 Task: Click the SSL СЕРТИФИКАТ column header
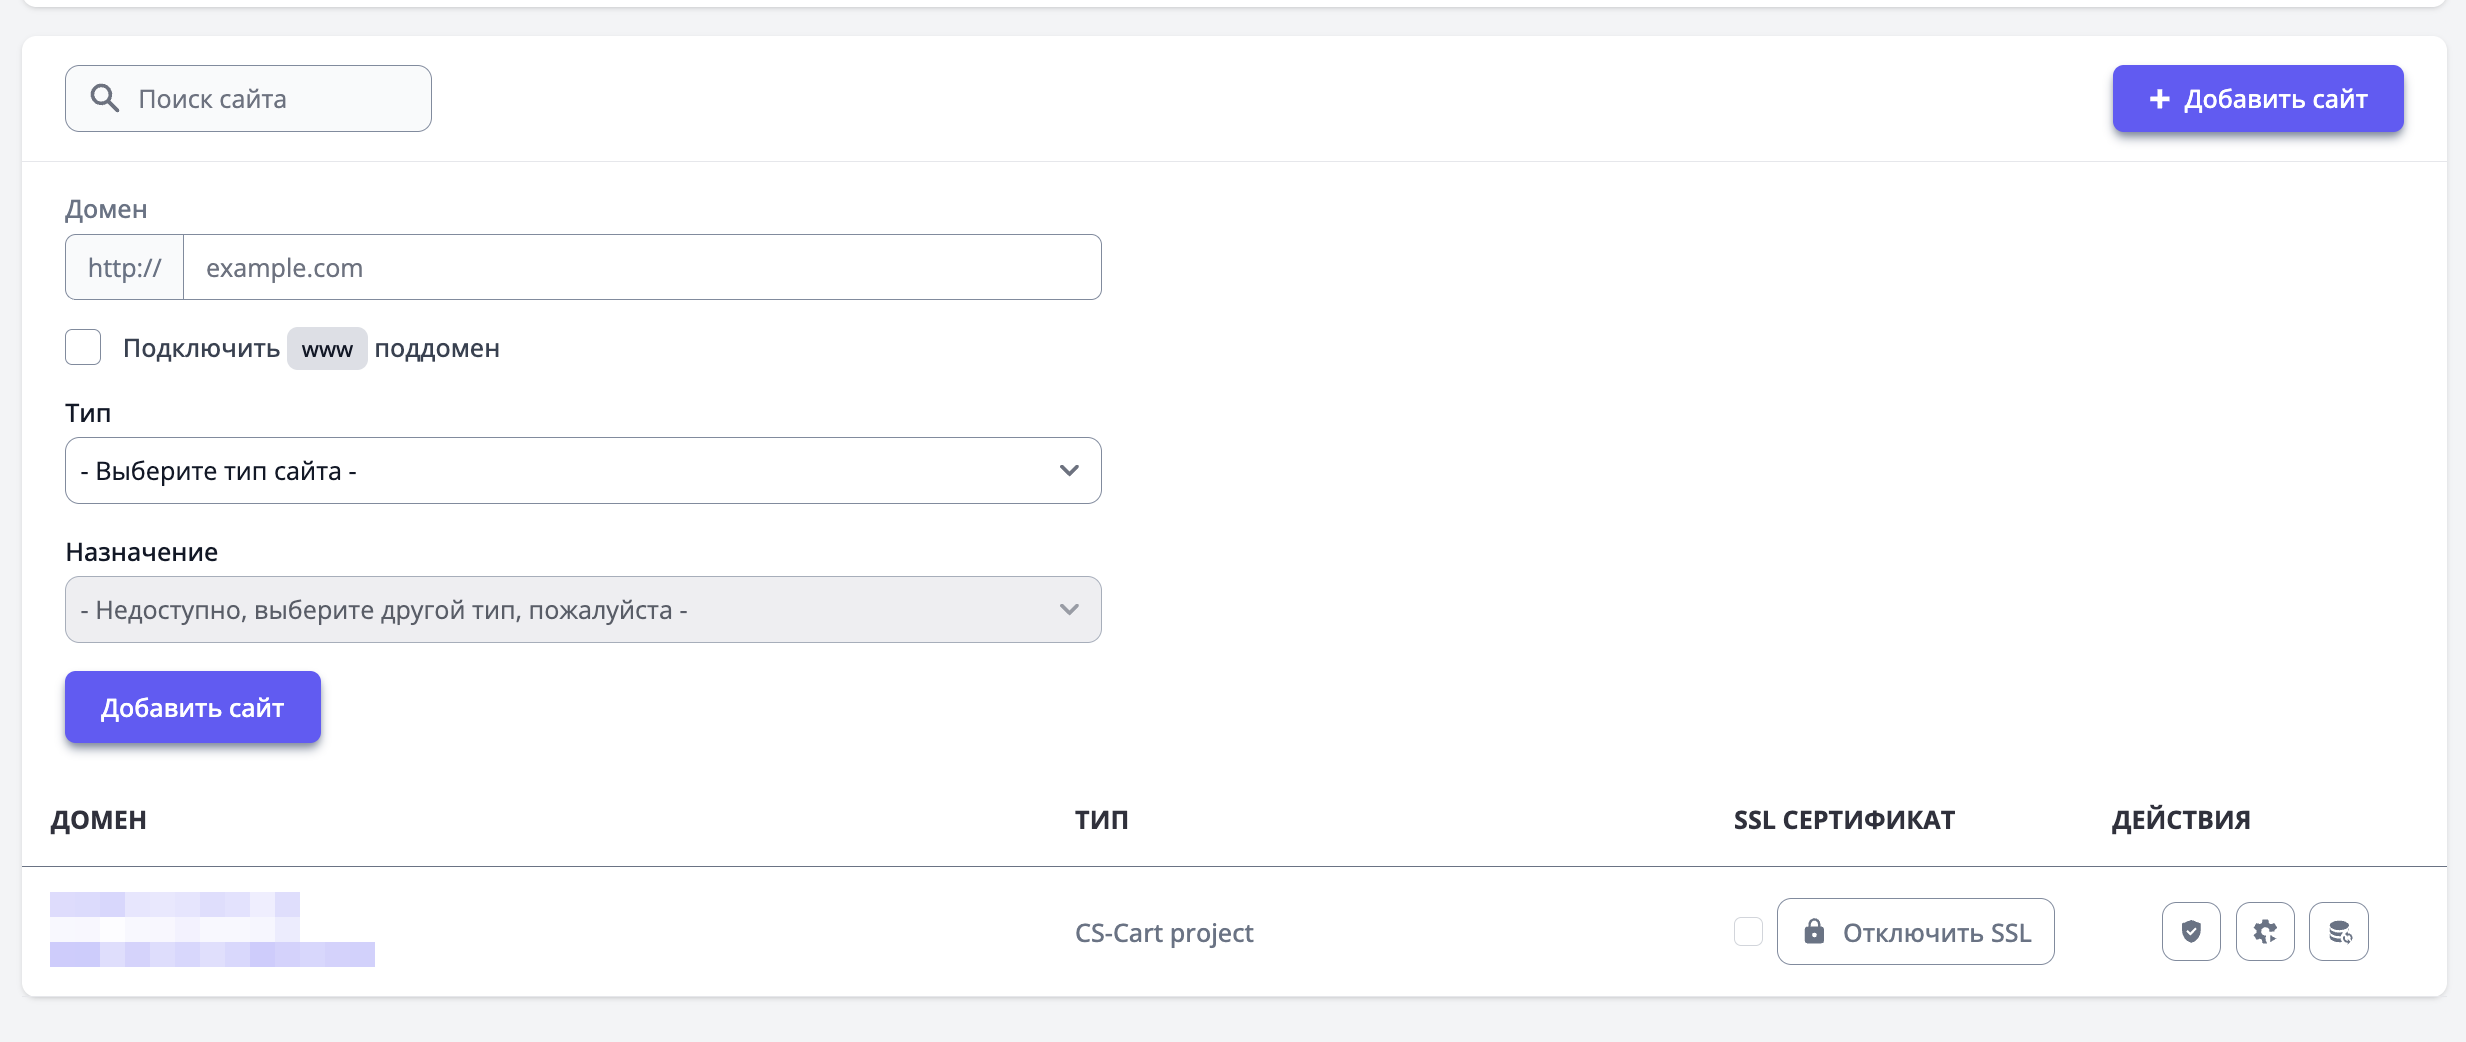click(1843, 820)
